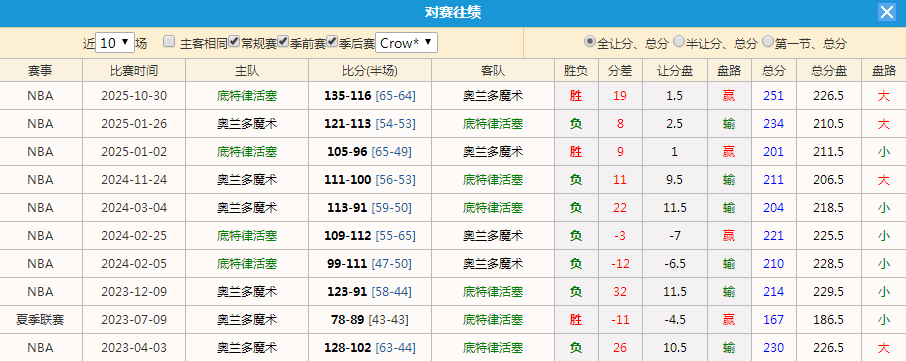Click the 夏季联赛 event cell
Screen dimensions: 906x361
40,319
